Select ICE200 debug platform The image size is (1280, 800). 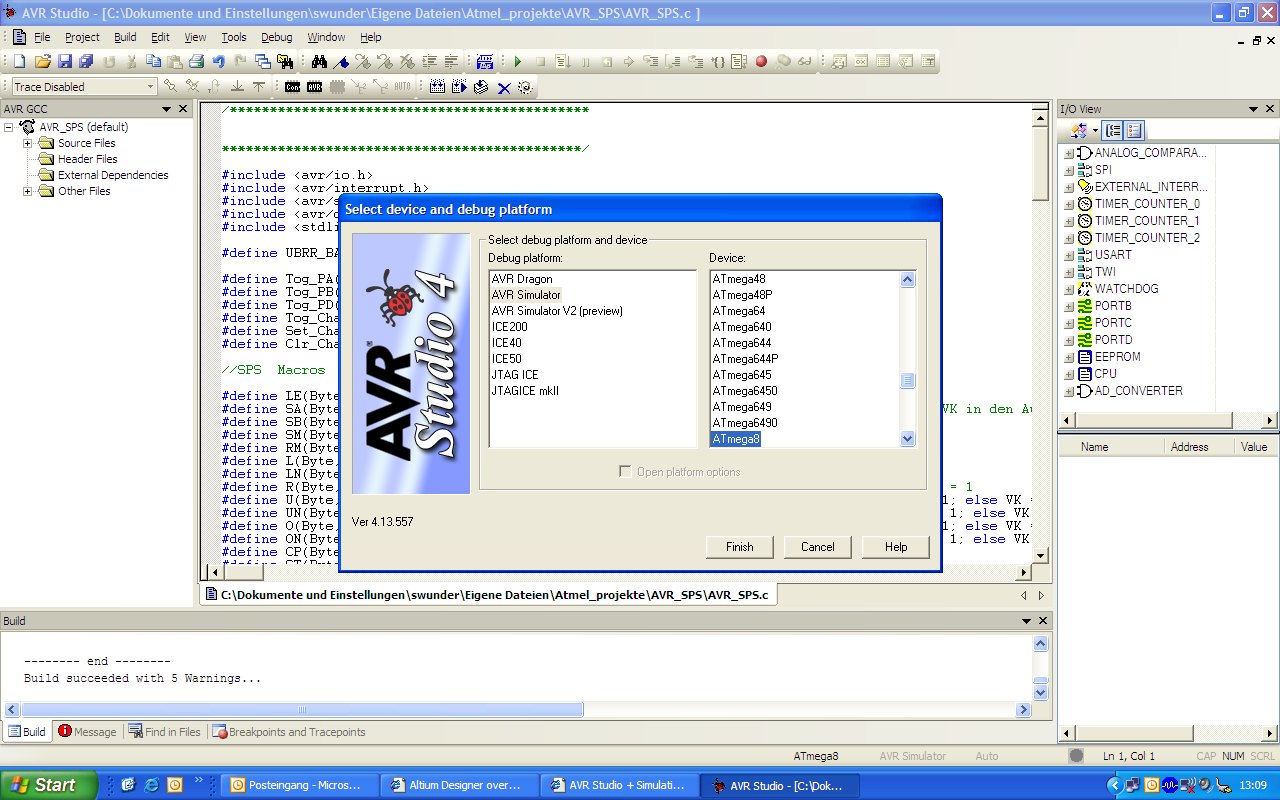pos(510,327)
